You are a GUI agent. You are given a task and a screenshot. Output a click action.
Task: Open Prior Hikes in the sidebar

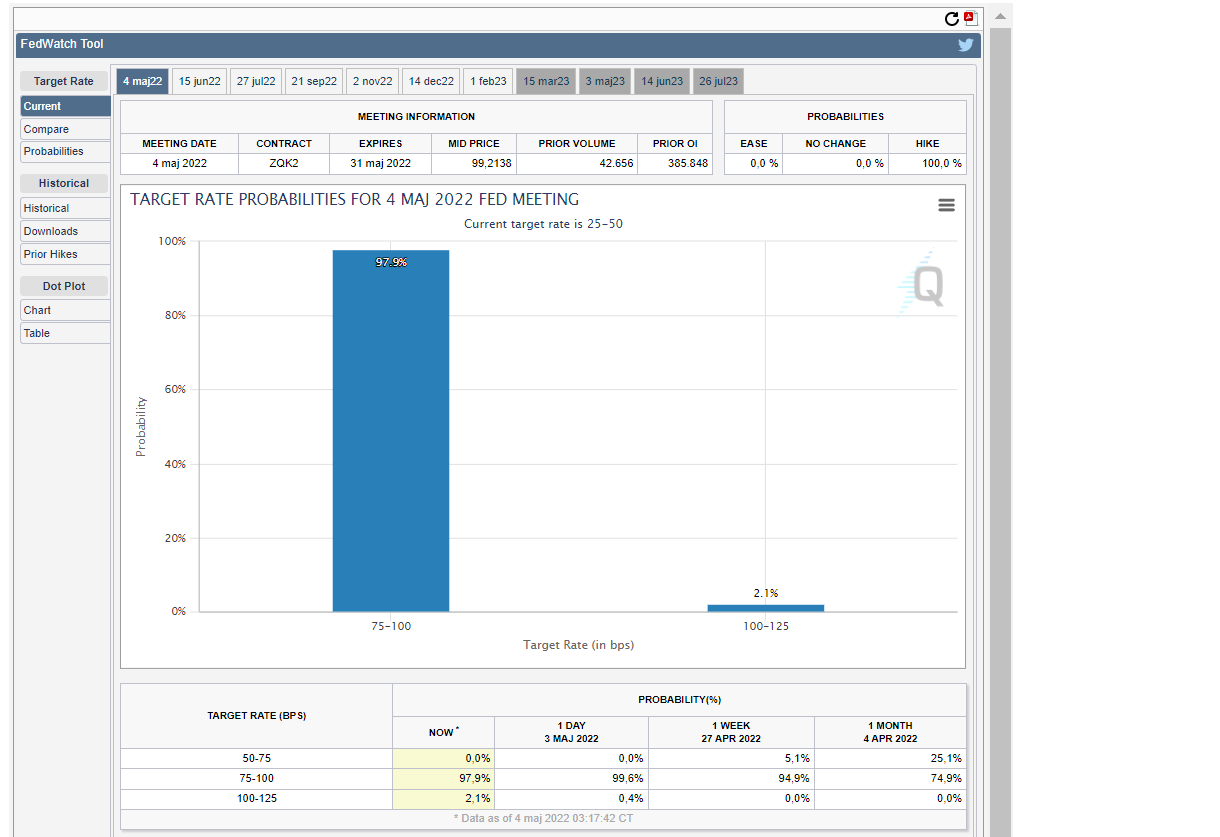(x=65, y=254)
